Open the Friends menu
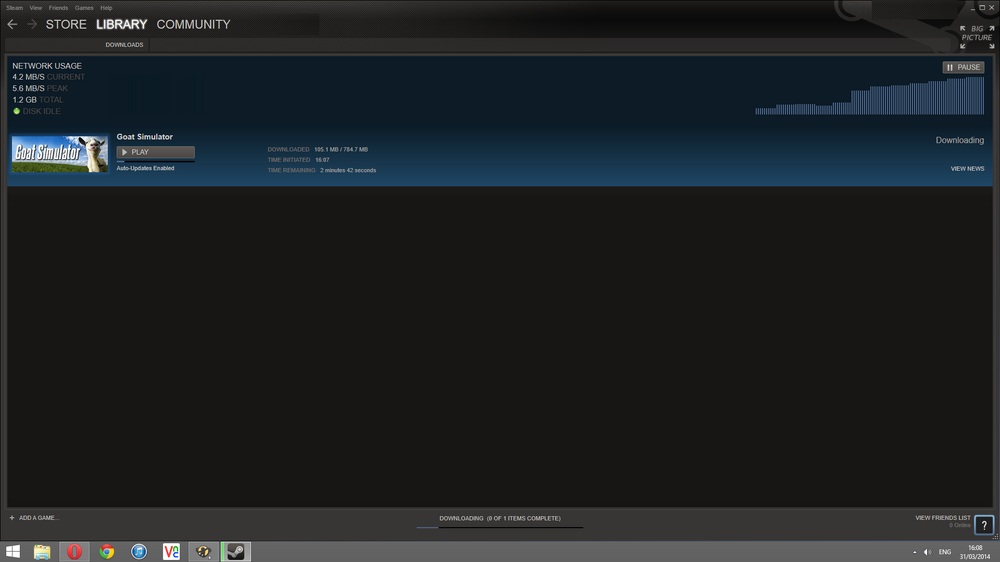 pos(58,8)
